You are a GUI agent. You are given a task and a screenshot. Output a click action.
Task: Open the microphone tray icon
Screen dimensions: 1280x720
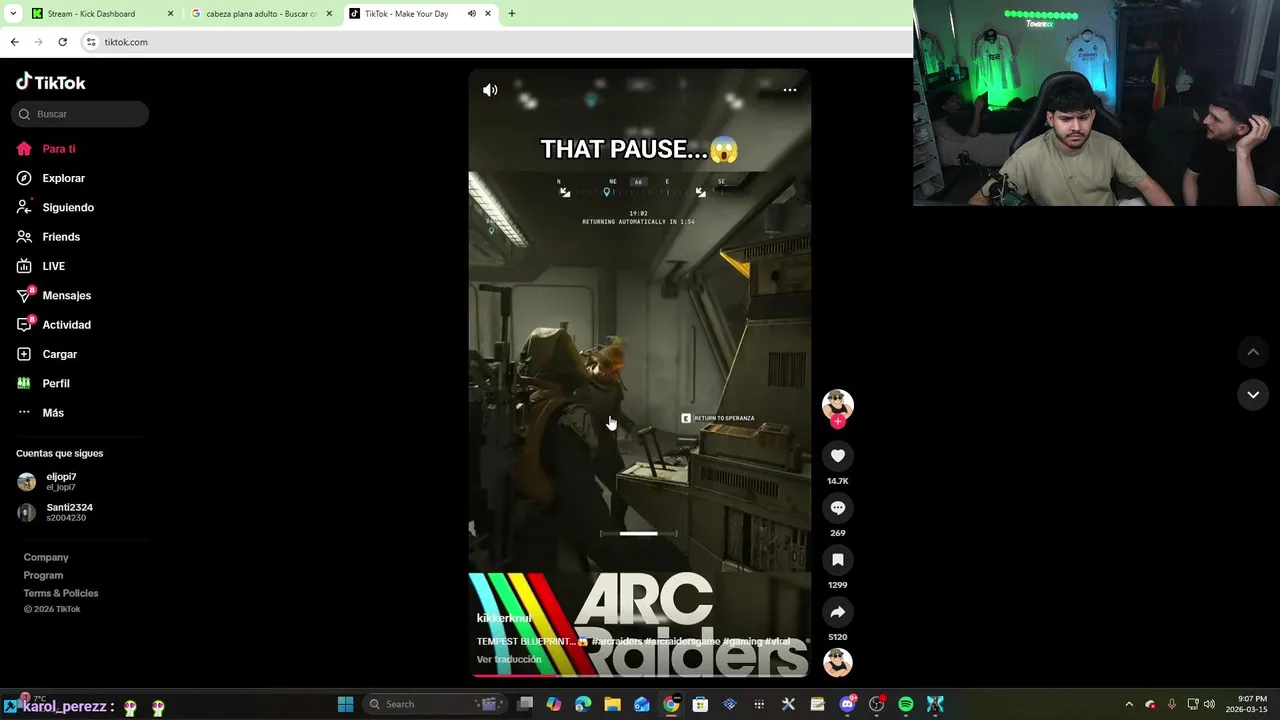click(1171, 704)
